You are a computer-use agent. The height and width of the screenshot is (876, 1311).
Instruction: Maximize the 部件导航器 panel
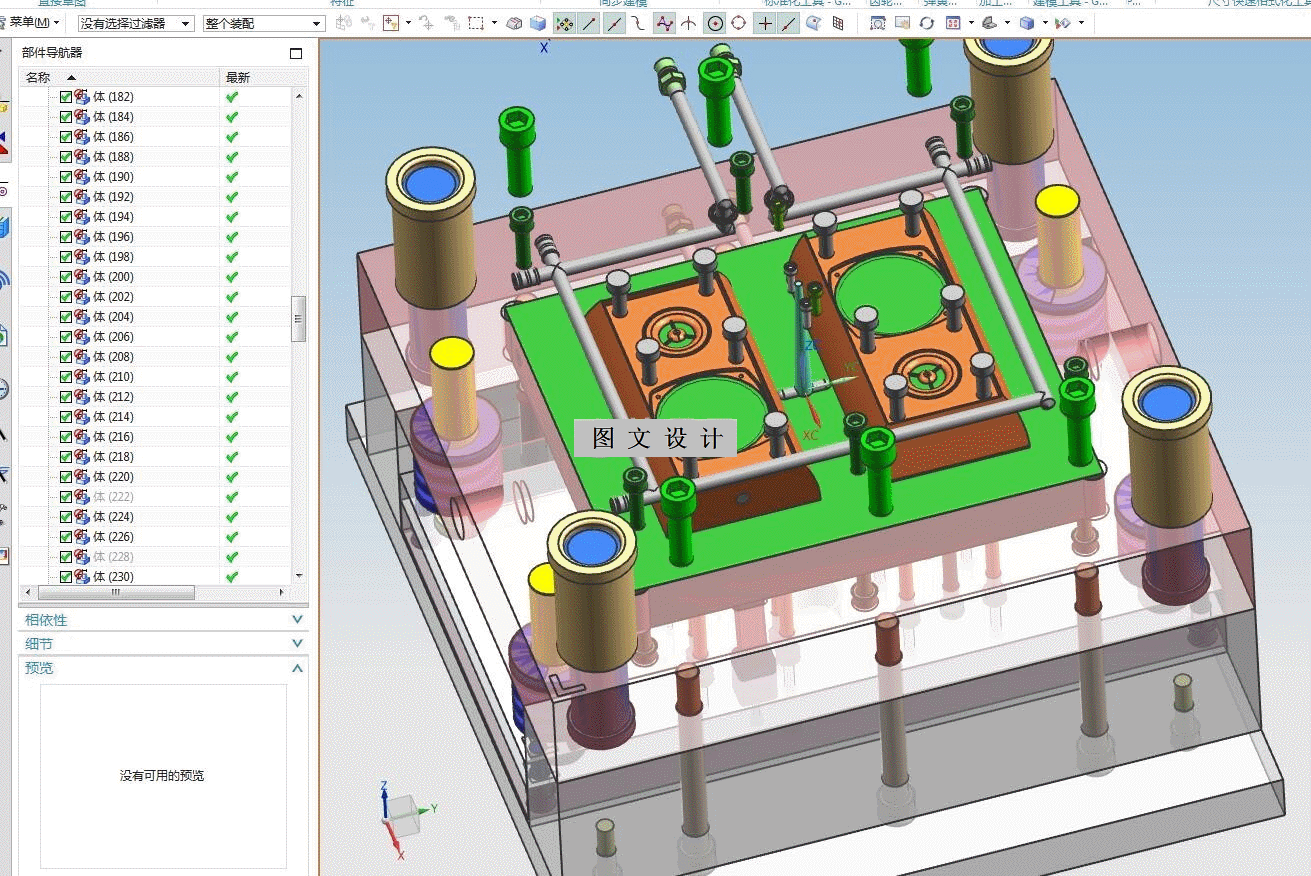[x=295, y=53]
